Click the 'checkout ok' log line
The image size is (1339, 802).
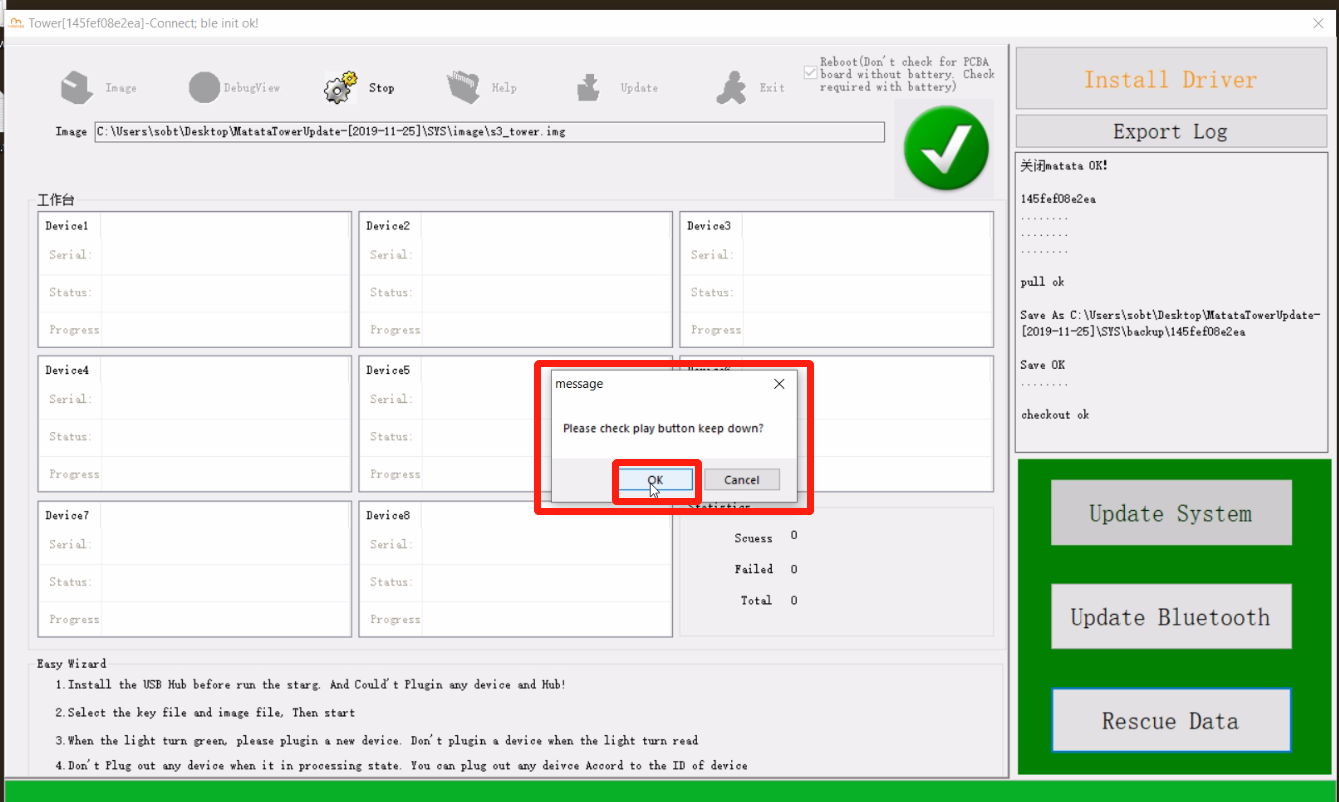pyautogui.click(x=1055, y=414)
